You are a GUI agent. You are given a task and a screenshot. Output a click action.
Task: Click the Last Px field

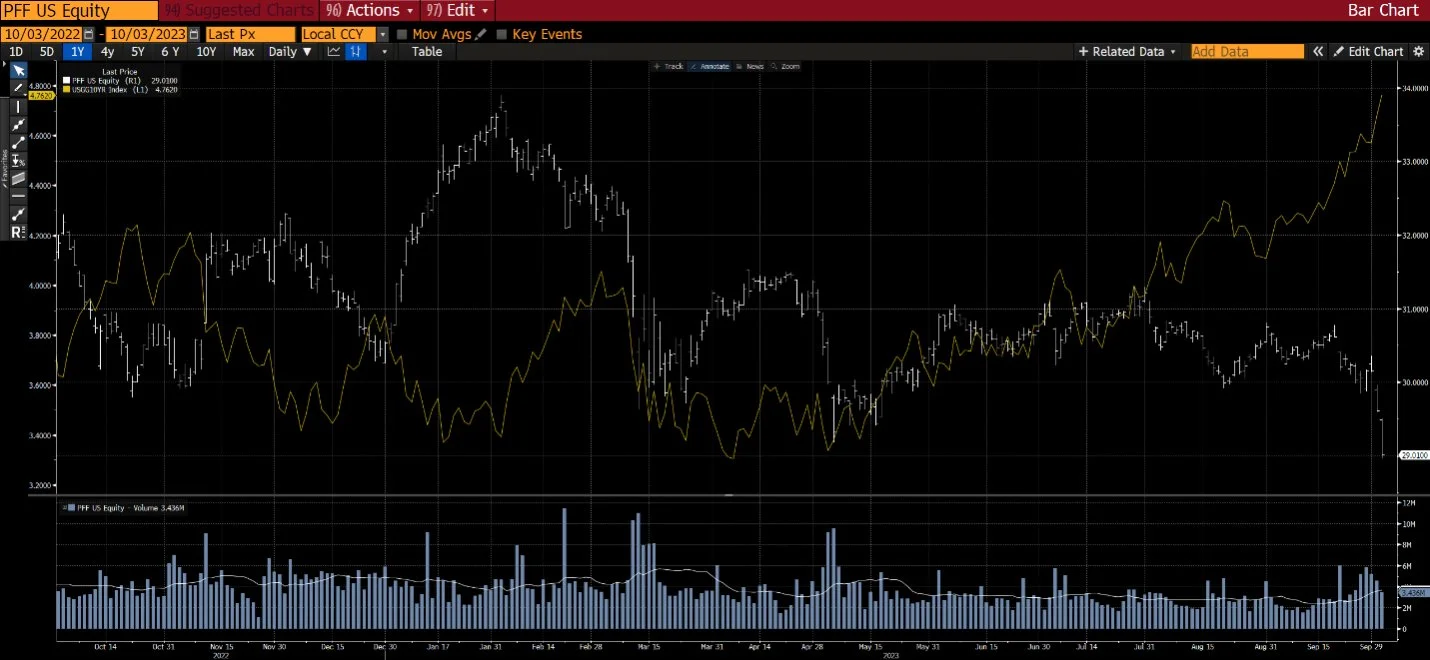coord(250,34)
